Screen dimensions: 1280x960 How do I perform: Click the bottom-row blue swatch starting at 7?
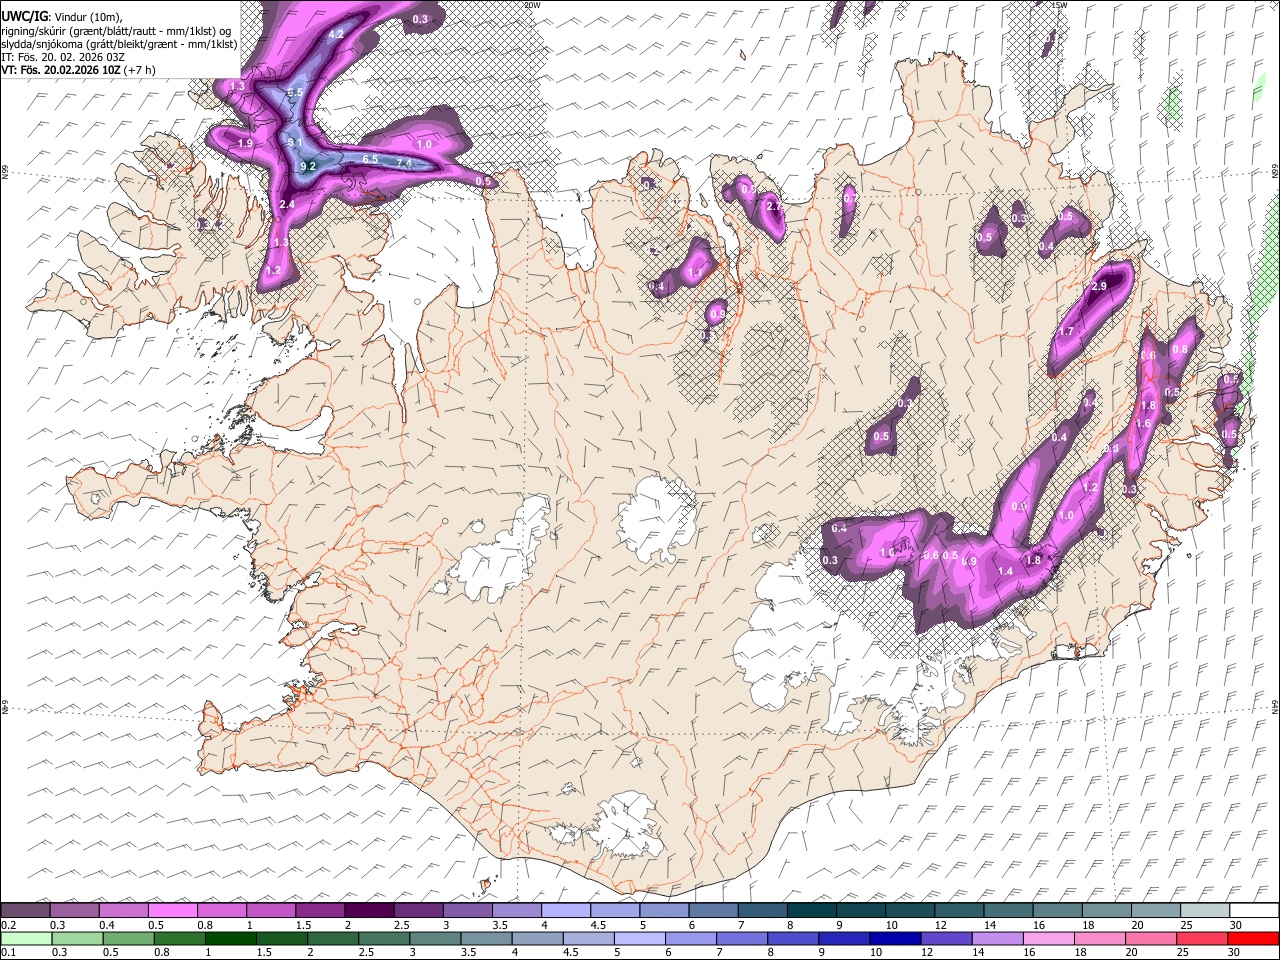point(744,938)
